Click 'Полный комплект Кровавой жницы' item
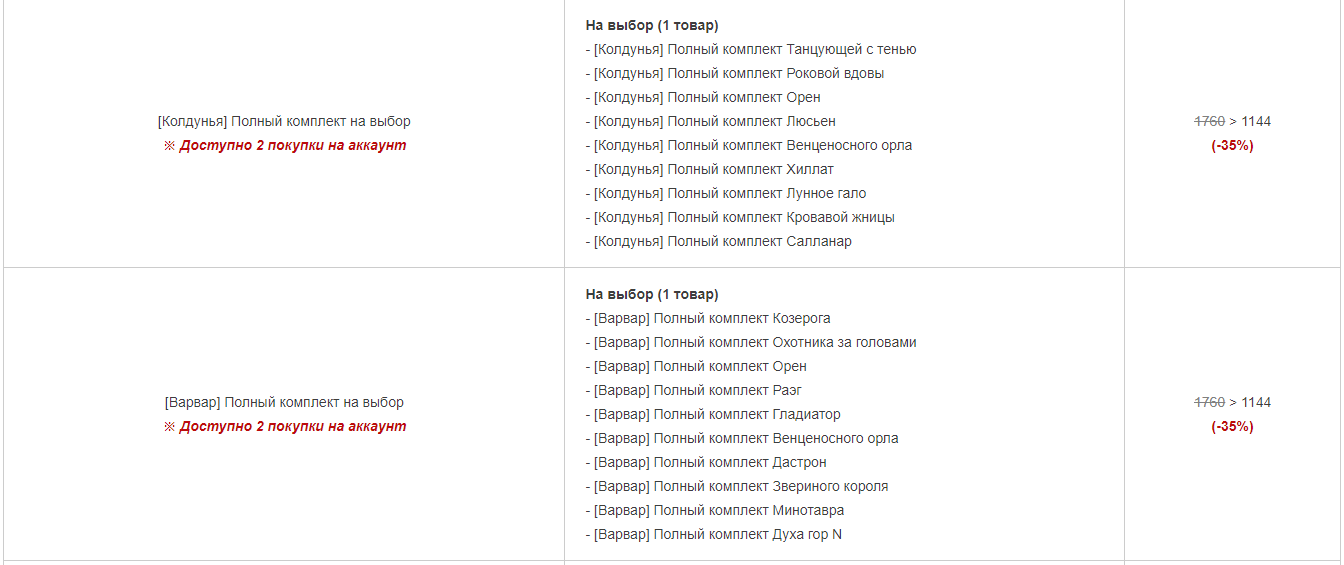This screenshot has height=565, width=1344. pos(740,217)
